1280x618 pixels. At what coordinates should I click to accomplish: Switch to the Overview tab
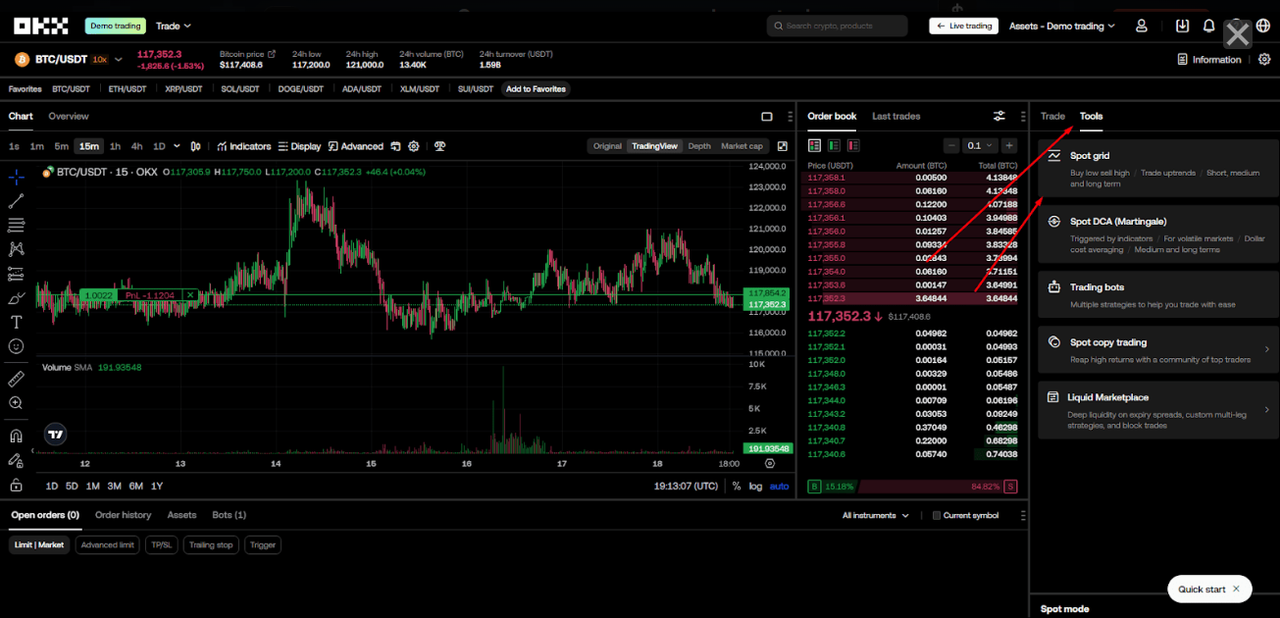tap(68, 117)
